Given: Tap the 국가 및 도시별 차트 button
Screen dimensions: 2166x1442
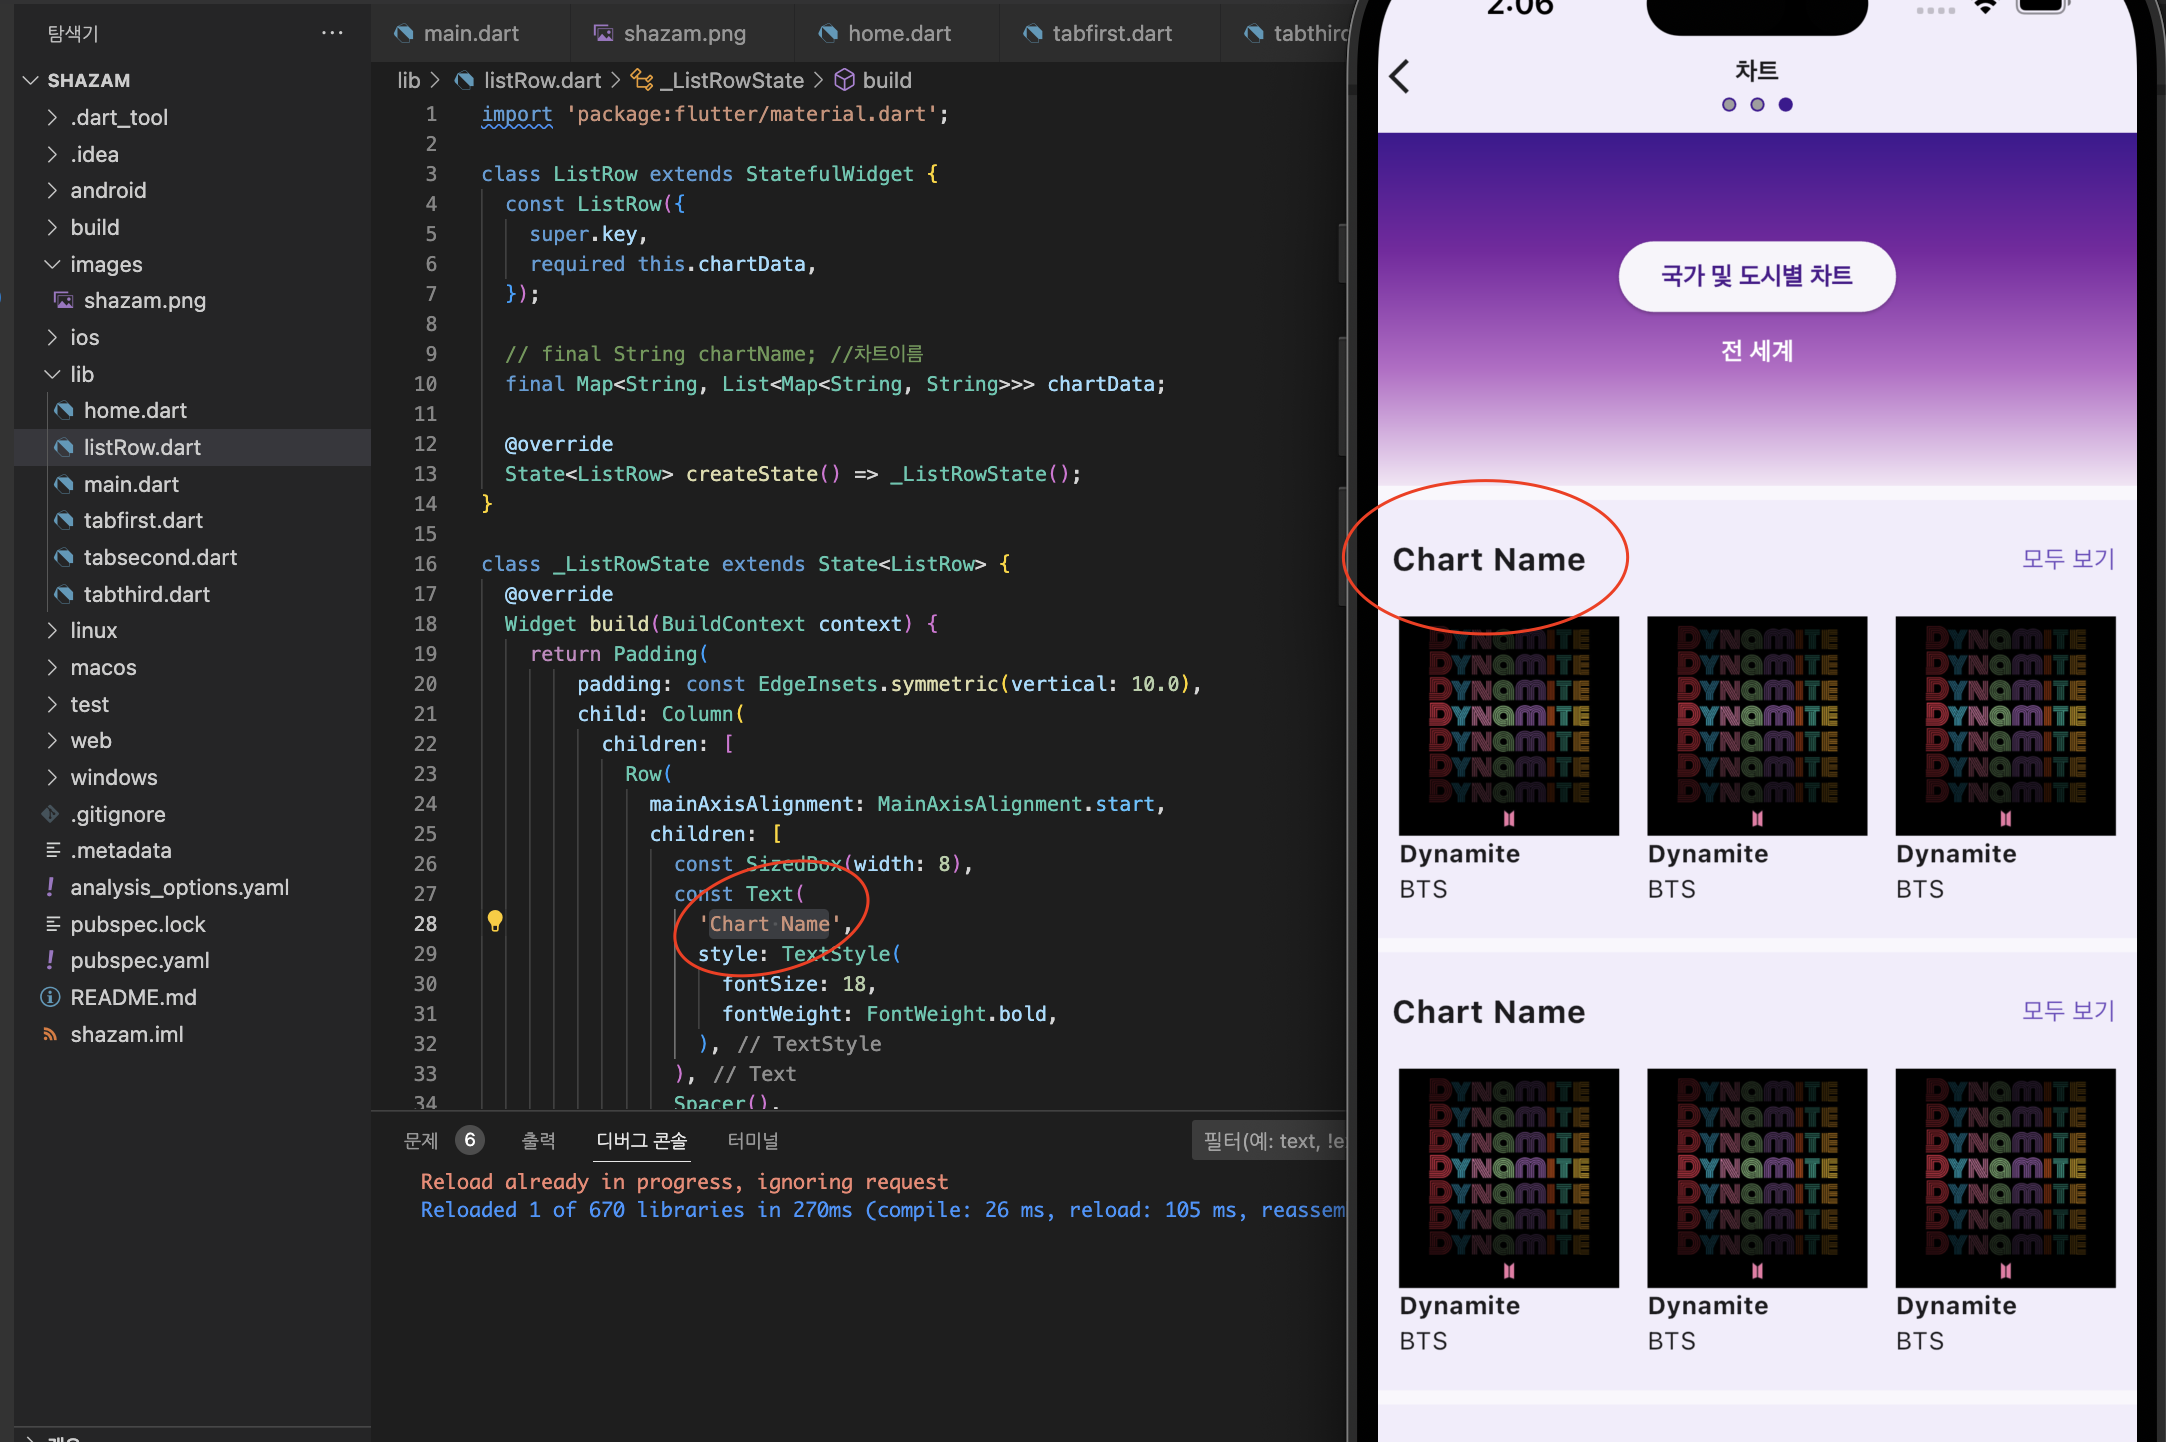Looking at the screenshot, I should point(1756,276).
